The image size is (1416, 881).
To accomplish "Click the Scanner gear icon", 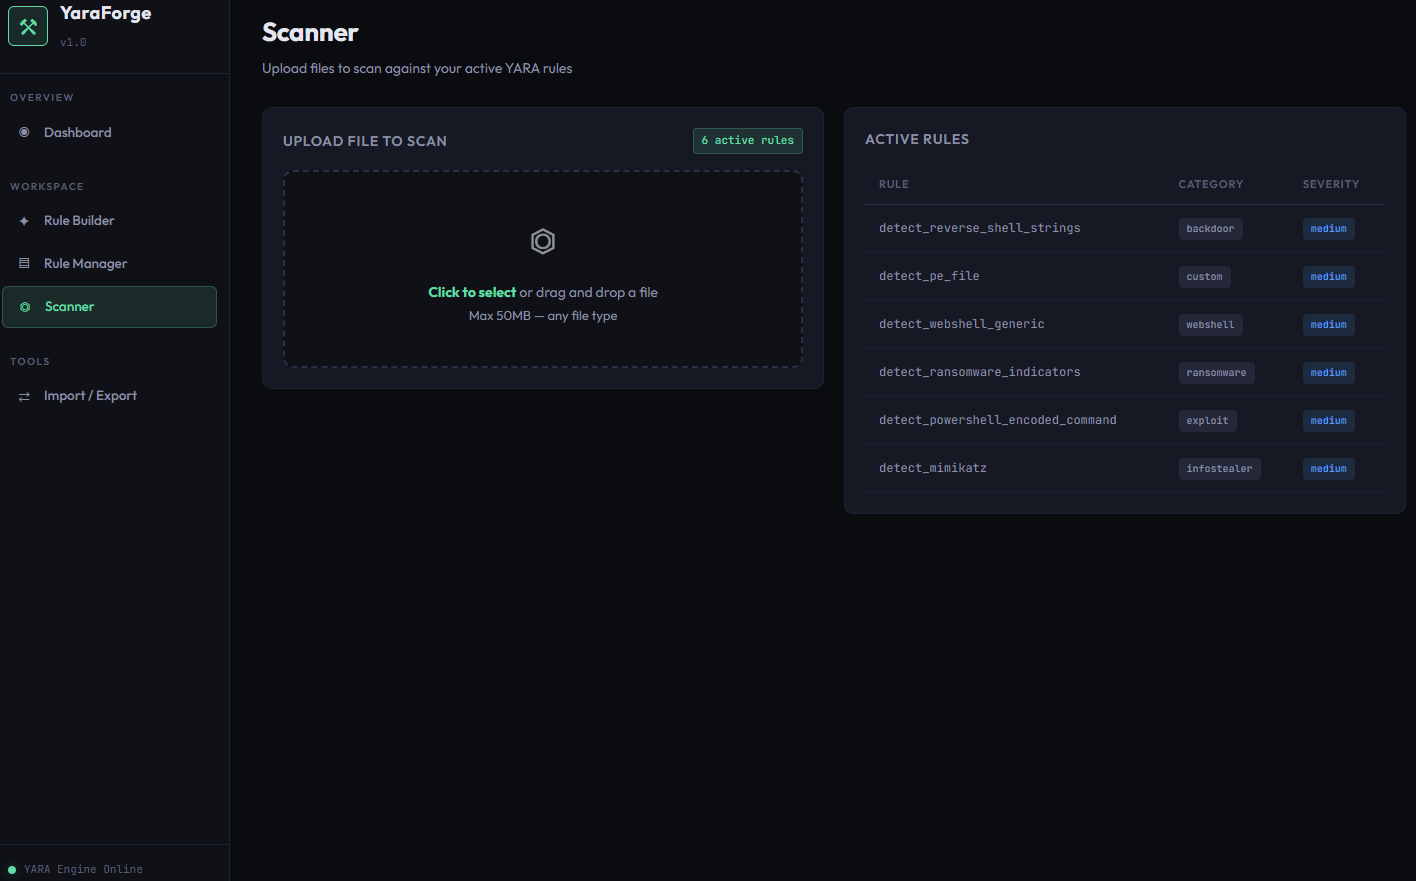I will pyautogui.click(x=24, y=306).
